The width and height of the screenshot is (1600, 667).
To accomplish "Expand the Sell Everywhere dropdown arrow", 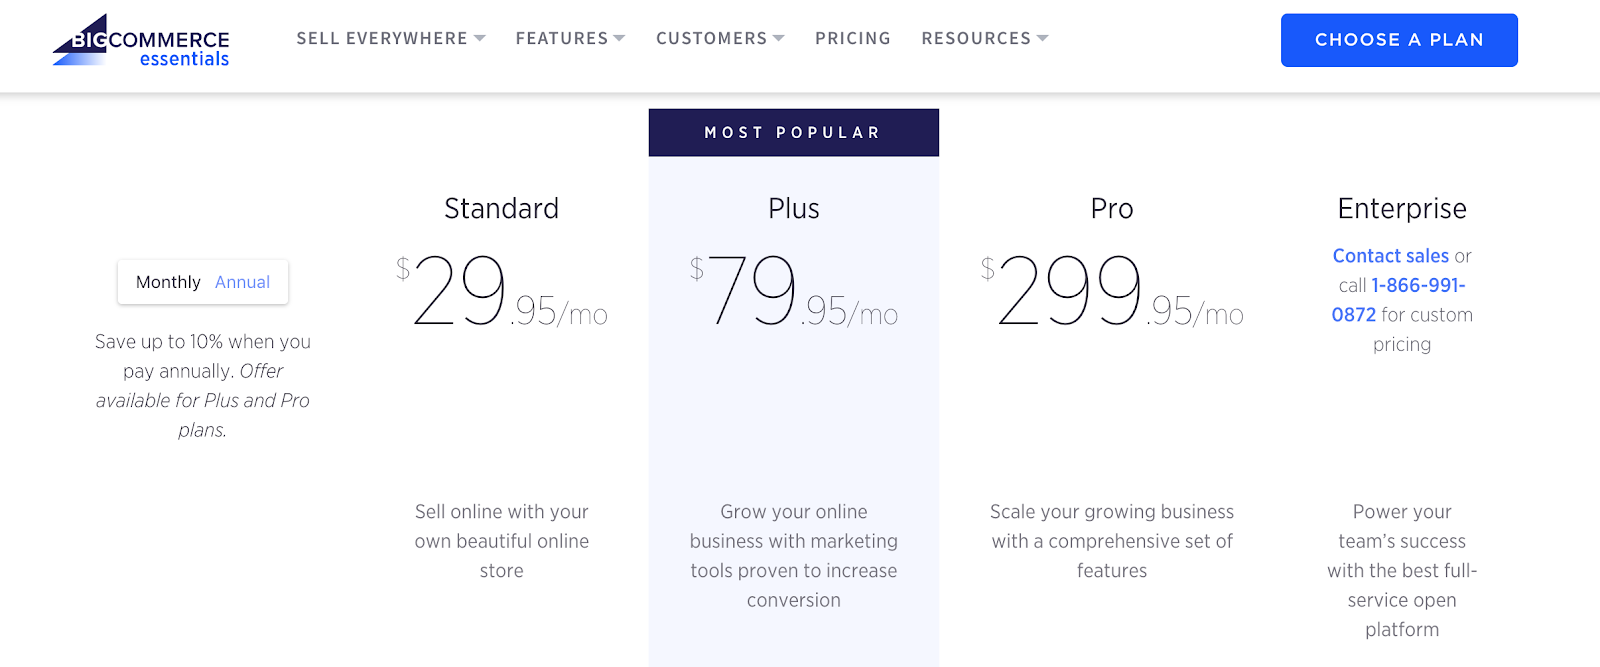I will pos(480,39).
